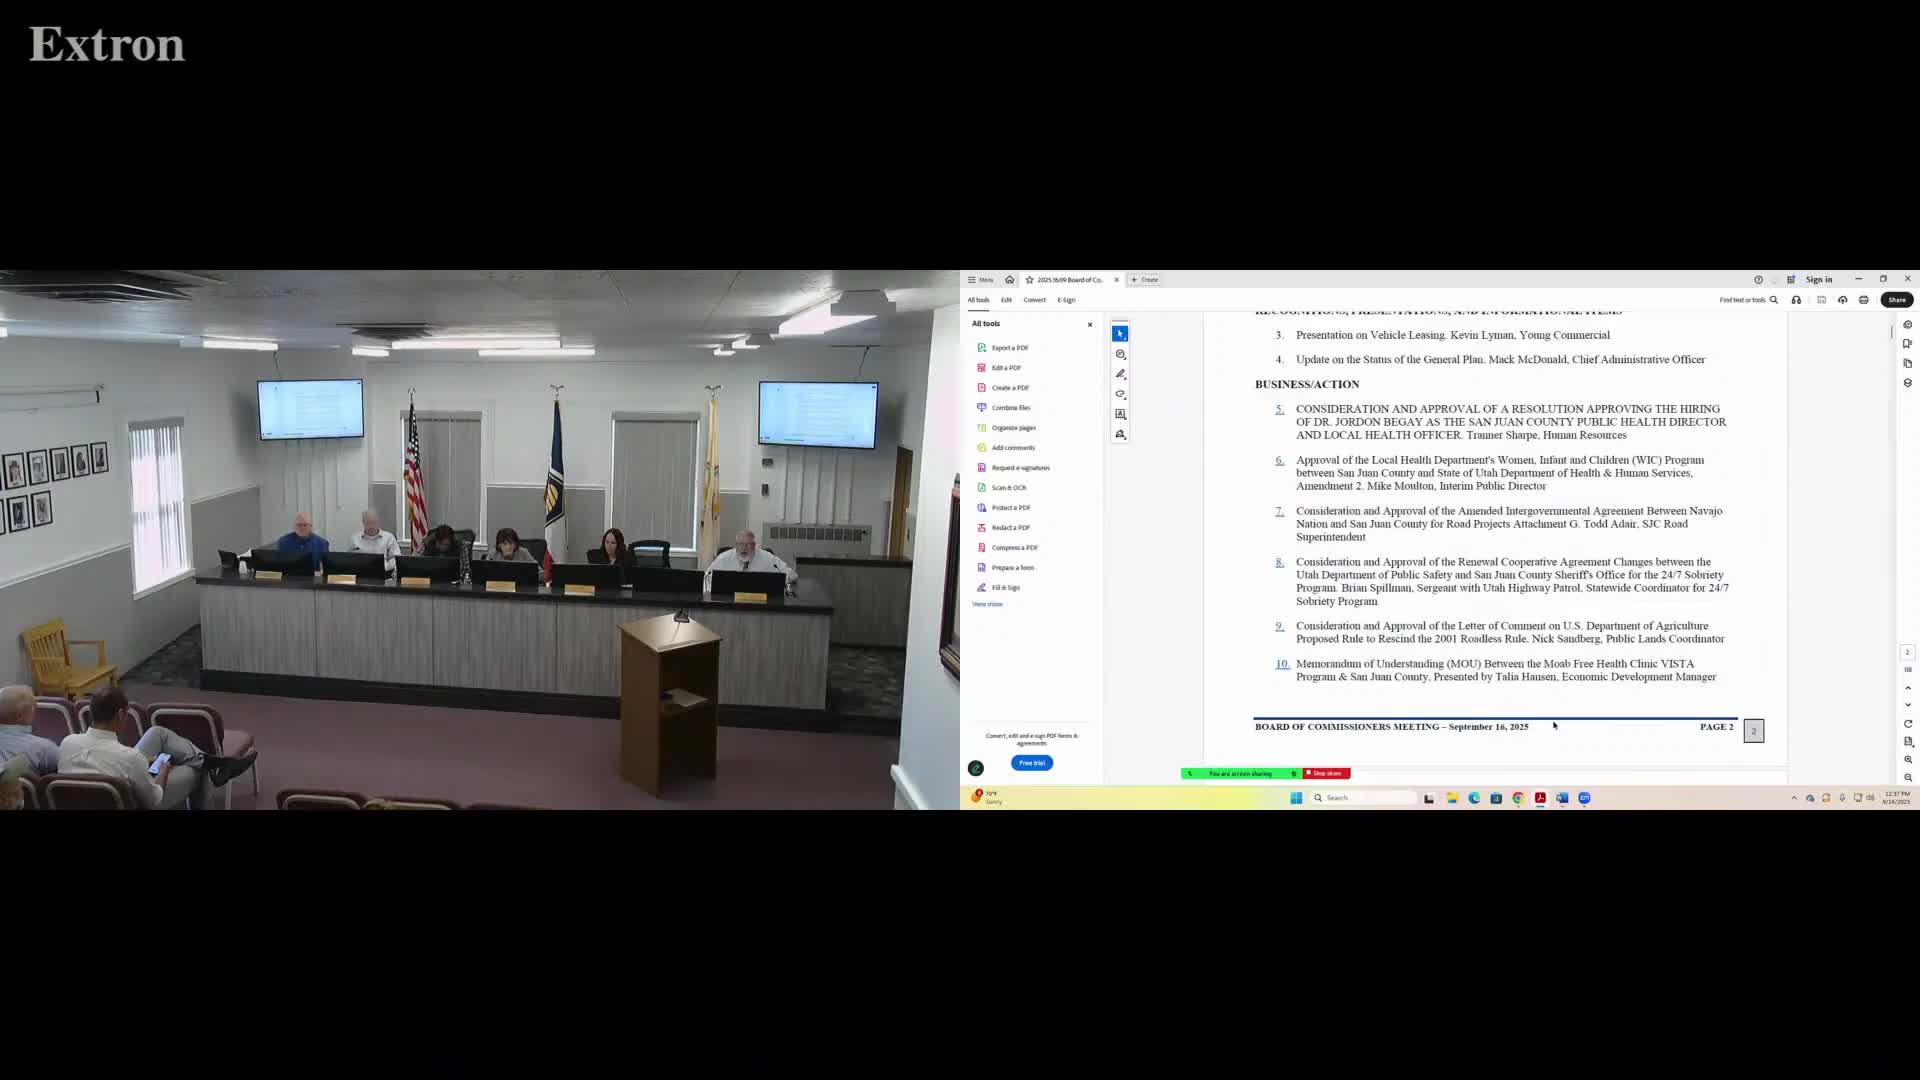The height and width of the screenshot is (1080, 1920).
Task: Zoom in using magnifier plus icon
Action: [x=1907, y=760]
